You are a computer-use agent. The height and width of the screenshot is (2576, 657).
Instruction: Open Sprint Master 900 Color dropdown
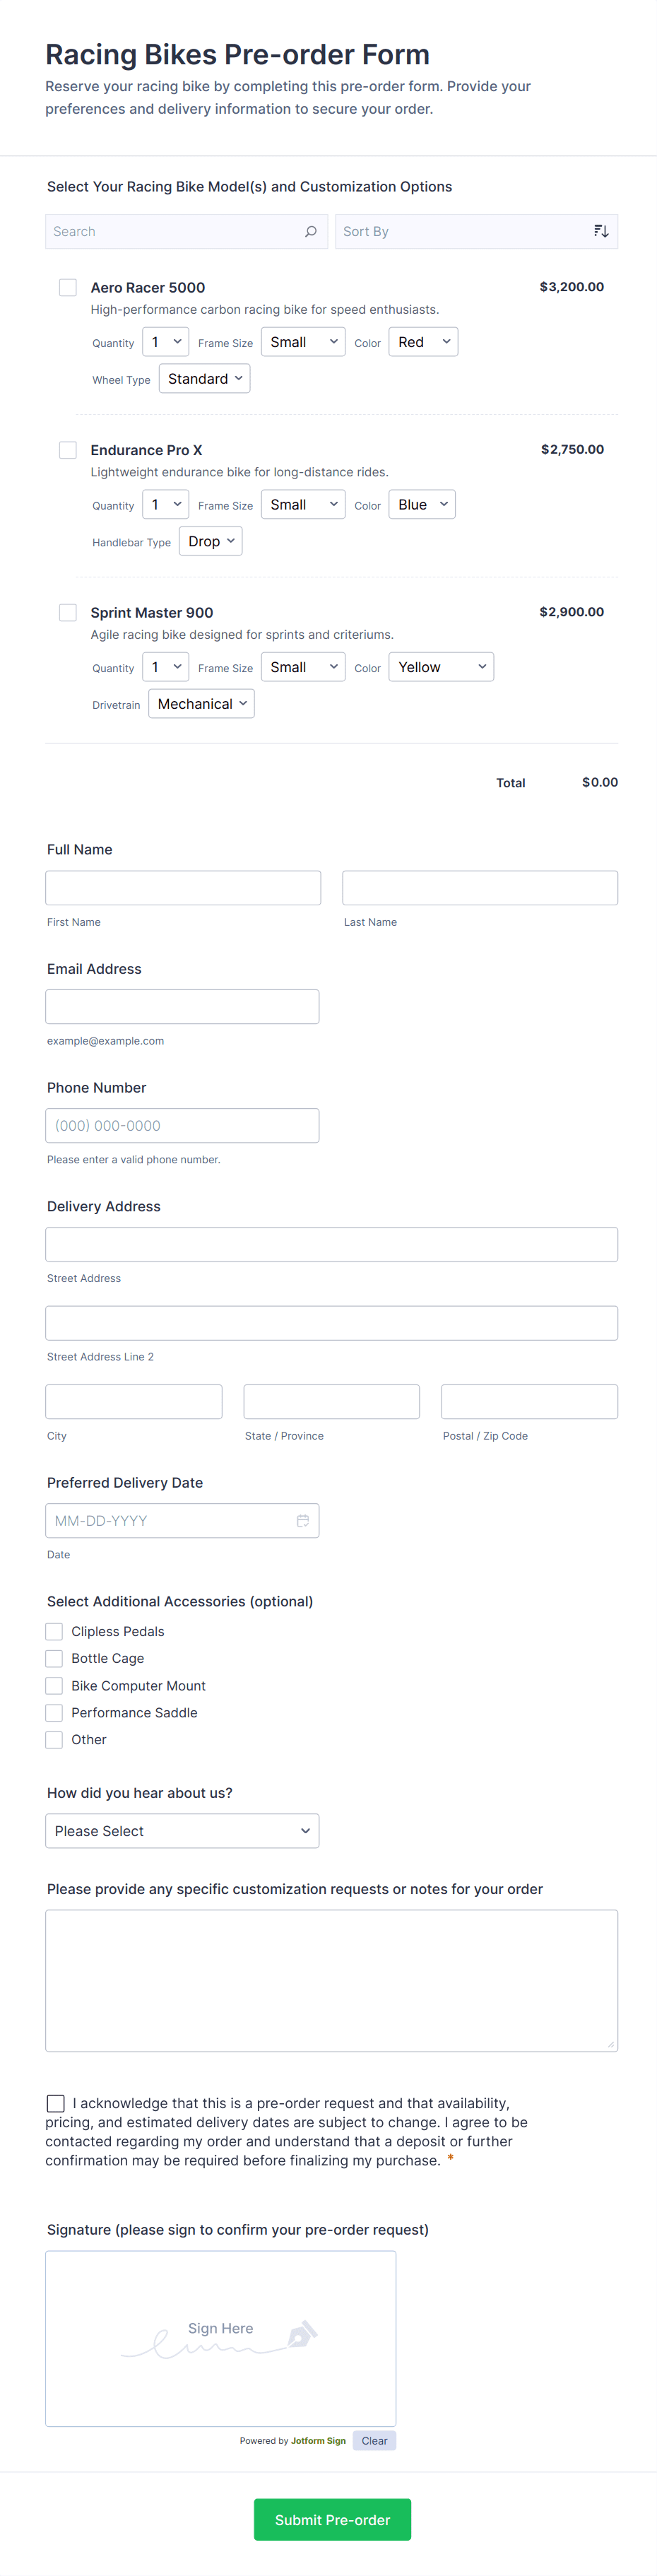coord(441,667)
